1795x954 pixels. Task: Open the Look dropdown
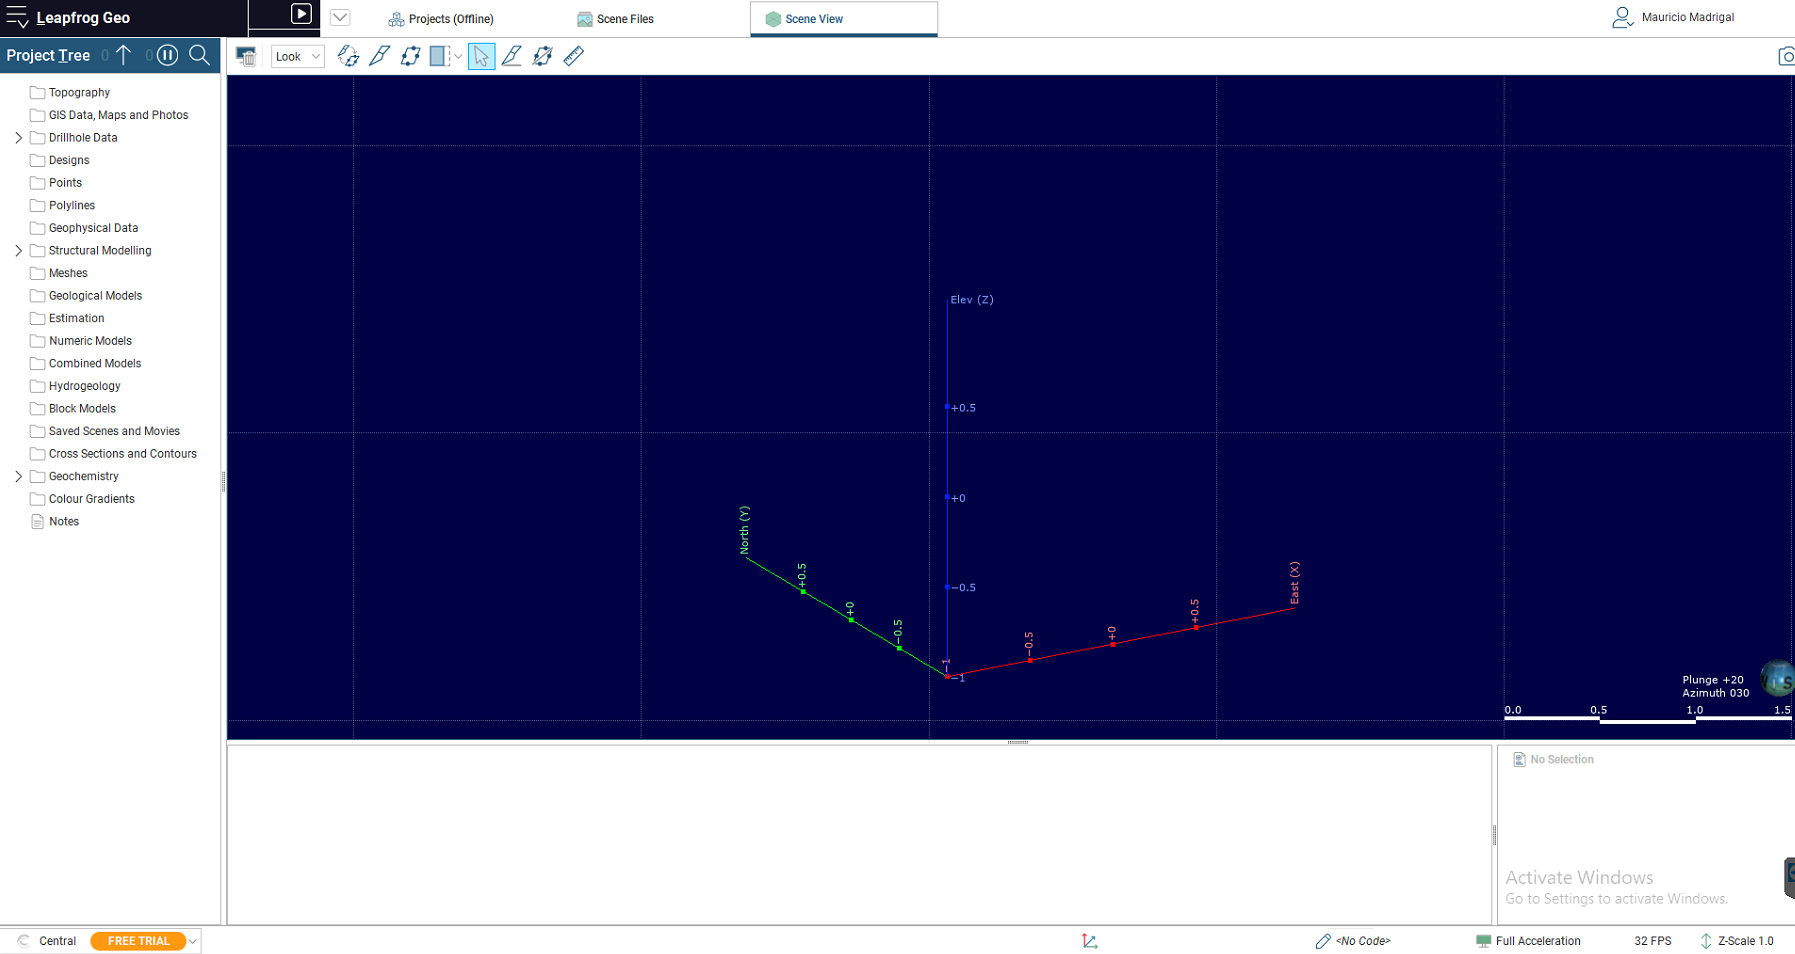298,56
